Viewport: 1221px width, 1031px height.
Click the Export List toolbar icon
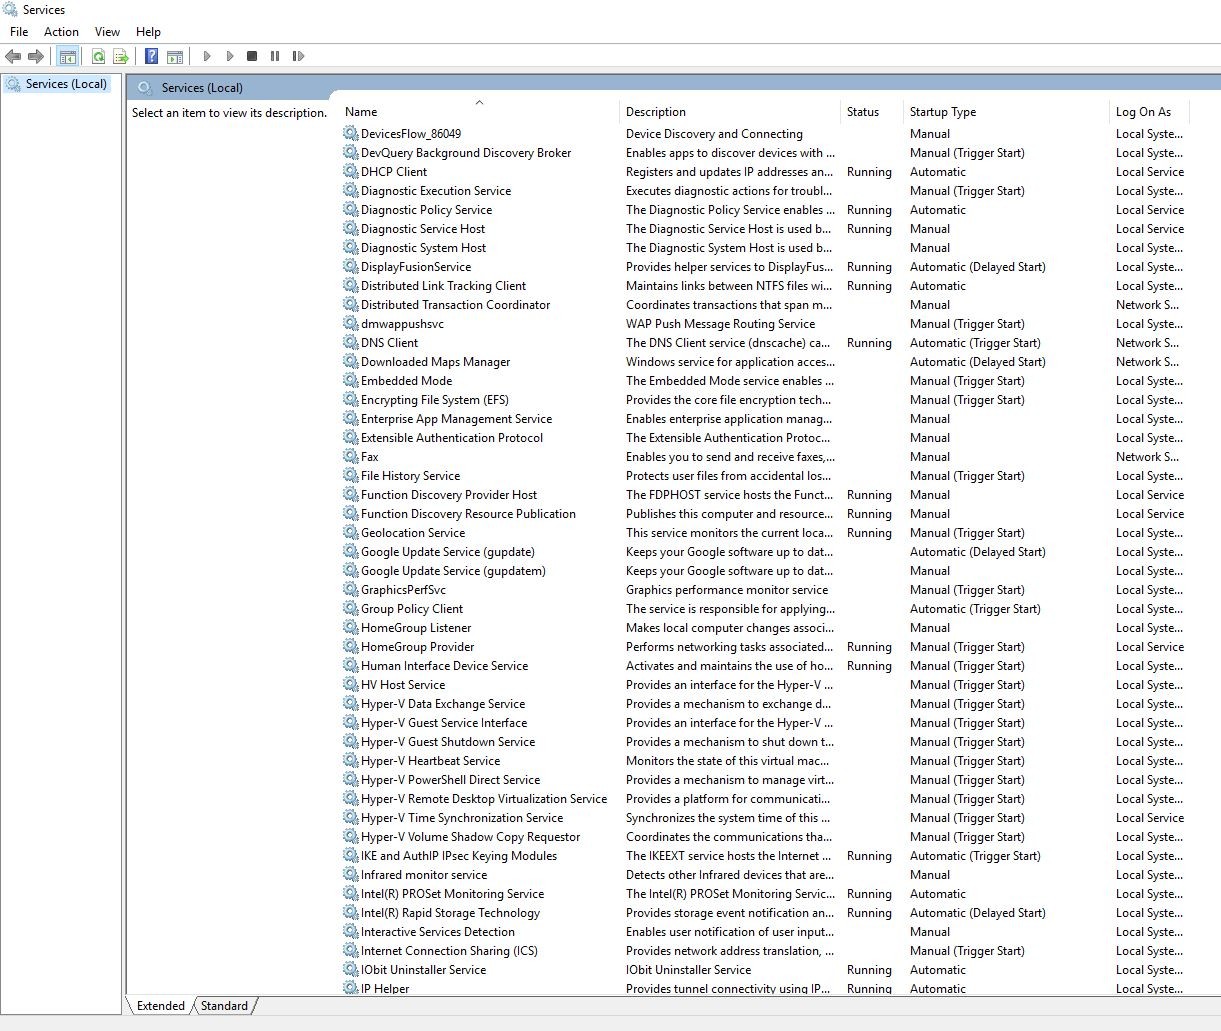[121, 57]
